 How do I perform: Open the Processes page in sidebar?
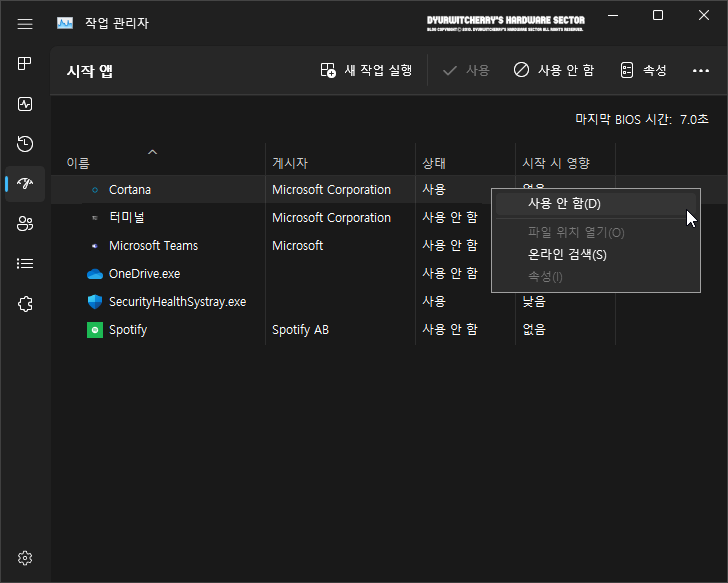point(25,63)
